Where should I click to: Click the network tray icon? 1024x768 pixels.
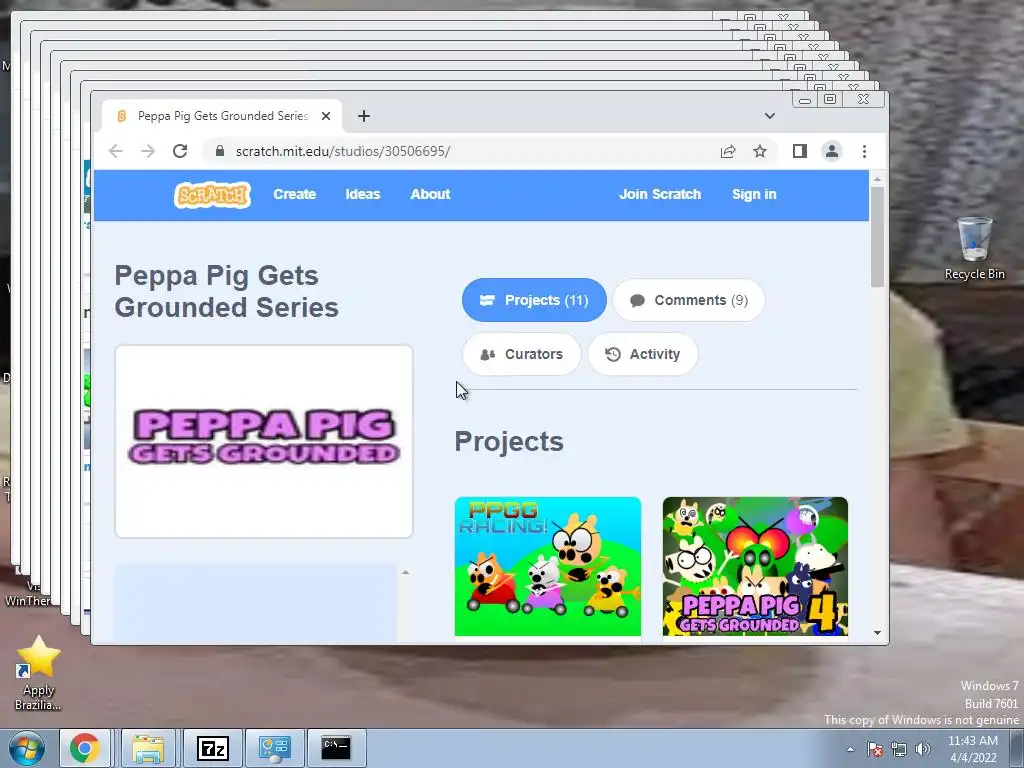pos(899,749)
